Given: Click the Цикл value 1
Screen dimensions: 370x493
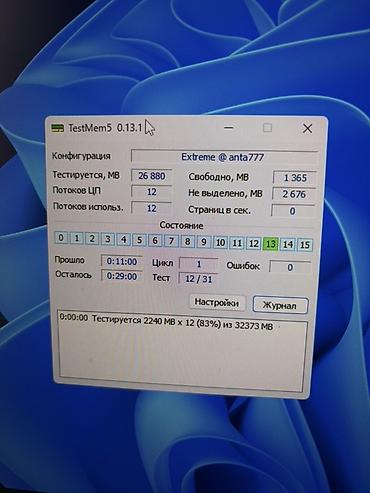Looking at the screenshot, I should 199,264.
